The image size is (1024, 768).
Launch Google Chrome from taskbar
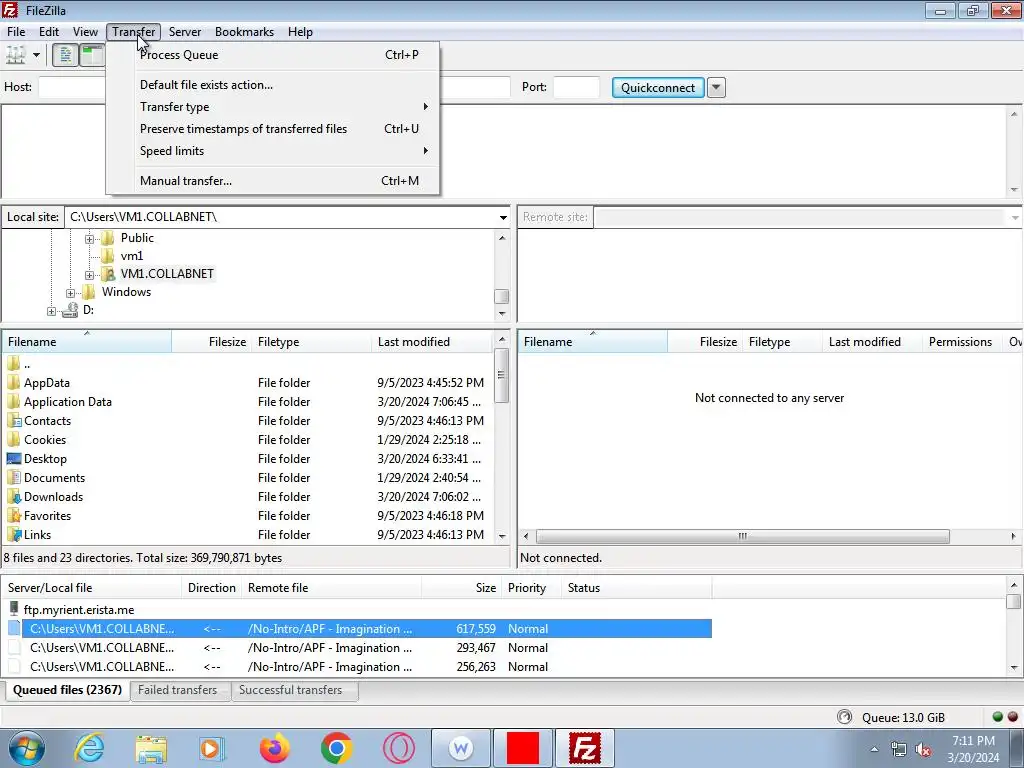point(336,748)
